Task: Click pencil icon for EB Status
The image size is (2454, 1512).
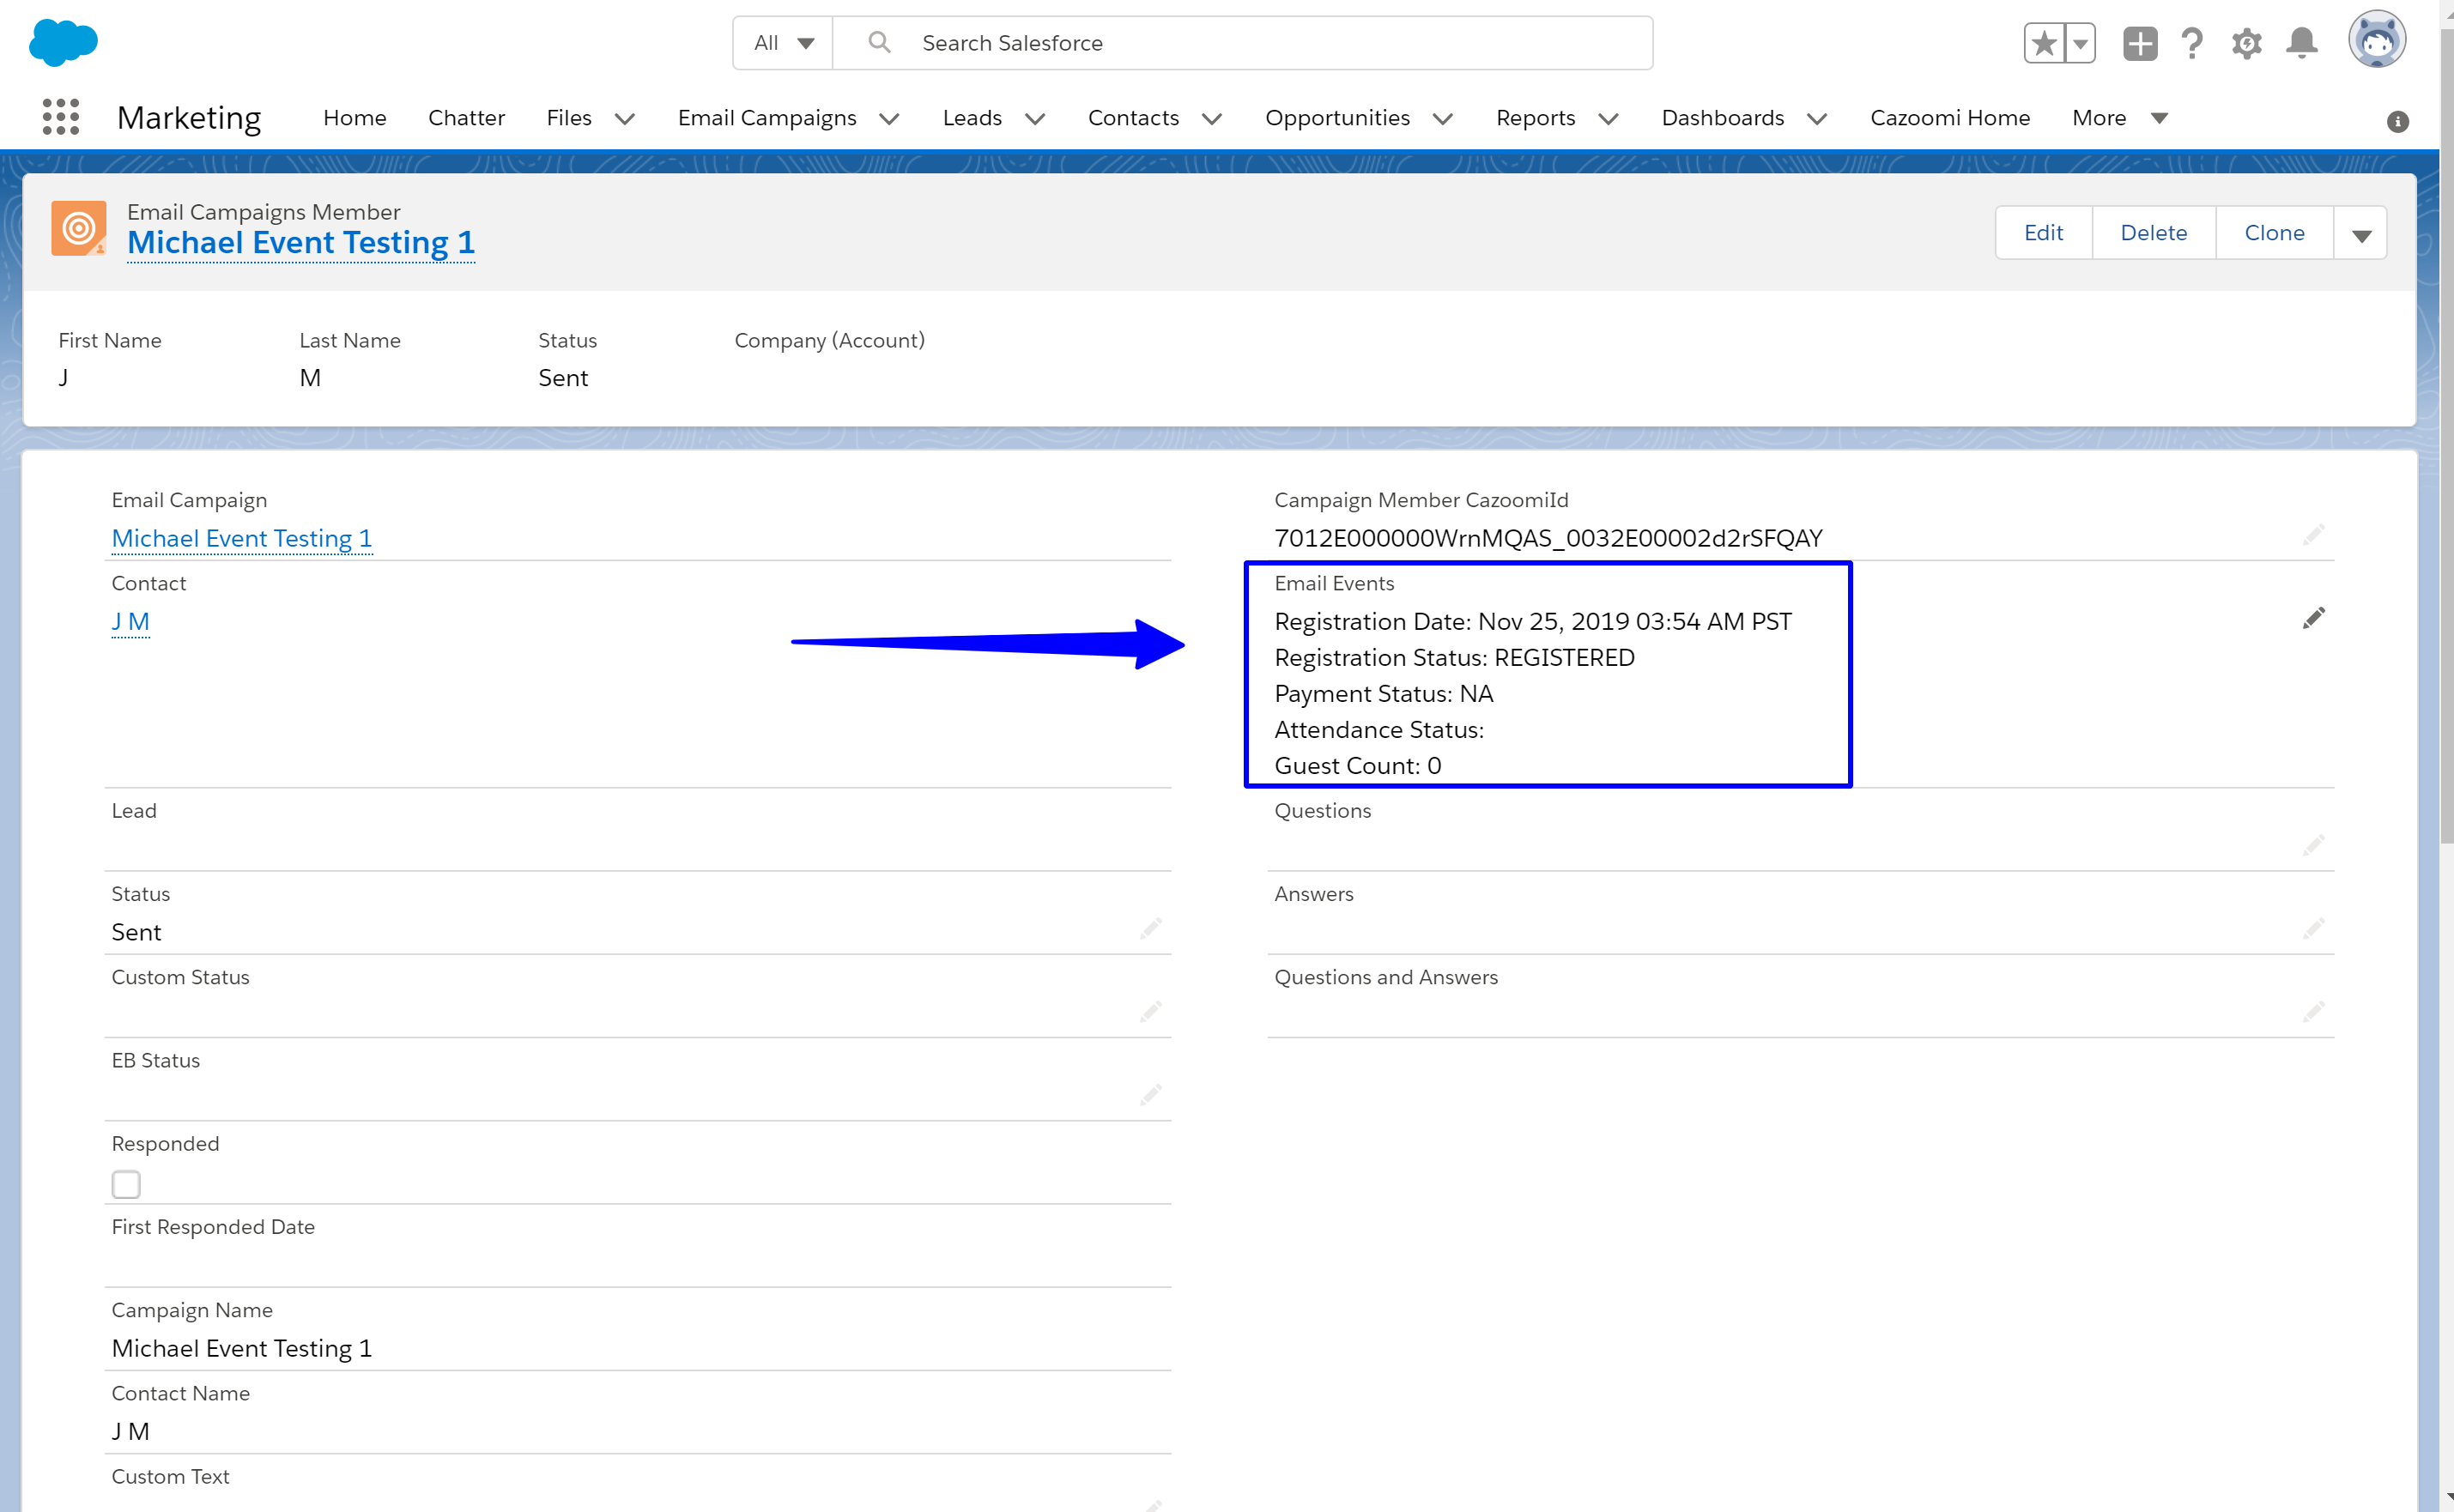Action: click(x=1150, y=1095)
